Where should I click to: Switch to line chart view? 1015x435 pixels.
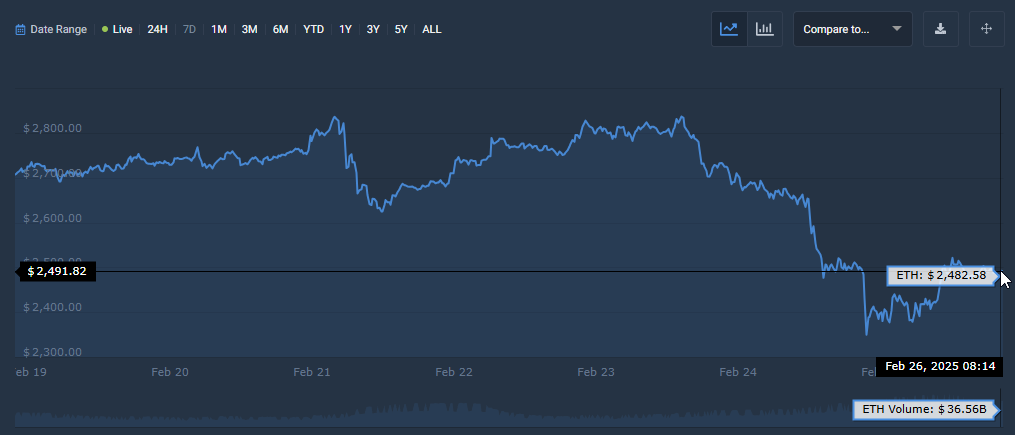click(728, 29)
